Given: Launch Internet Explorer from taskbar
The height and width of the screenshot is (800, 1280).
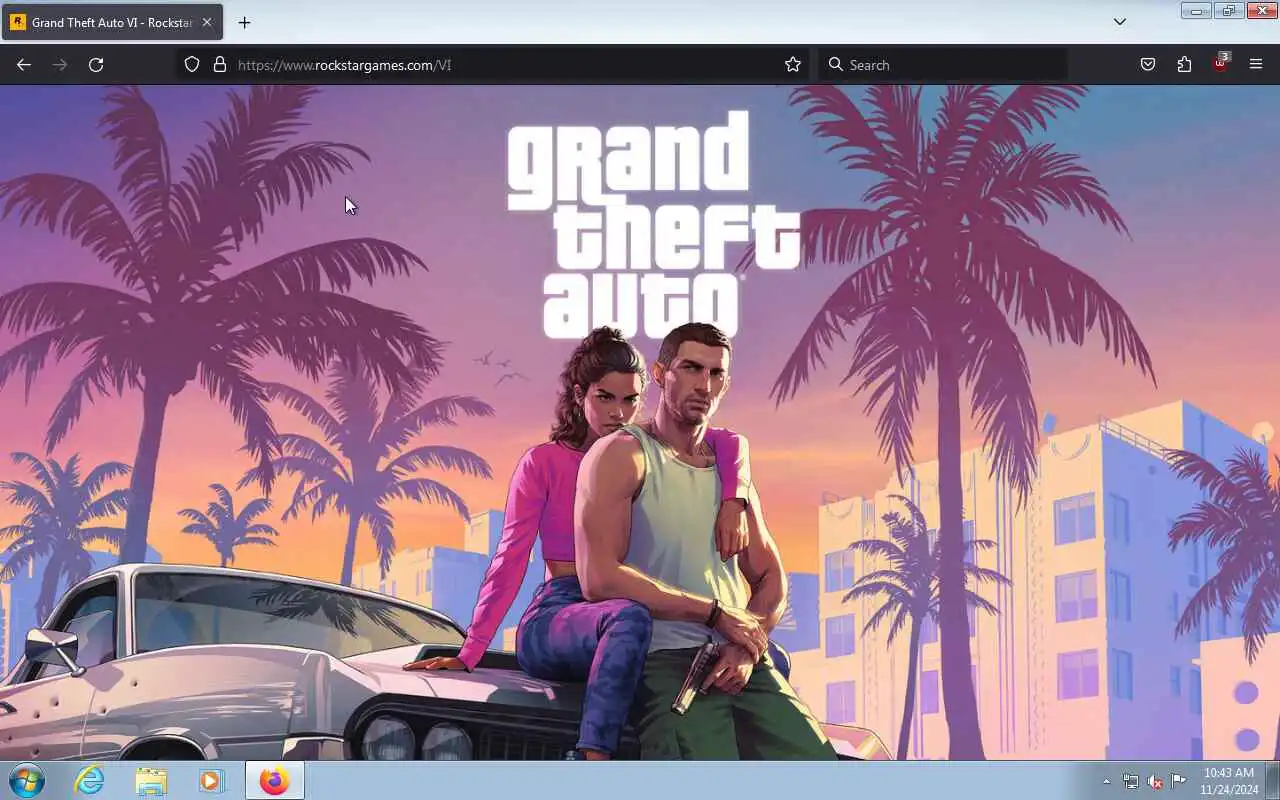Looking at the screenshot, I should [x=89, y=780].
